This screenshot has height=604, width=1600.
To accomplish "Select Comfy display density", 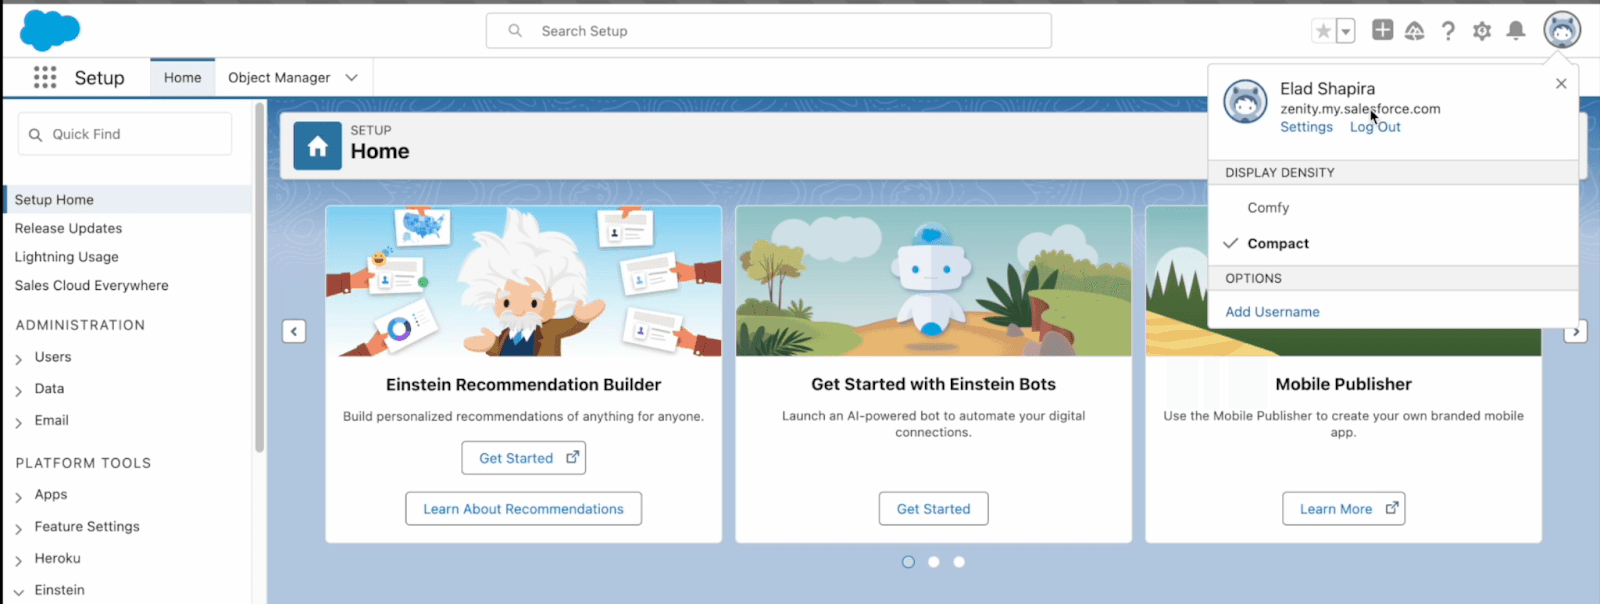I will coord(1268,208).
